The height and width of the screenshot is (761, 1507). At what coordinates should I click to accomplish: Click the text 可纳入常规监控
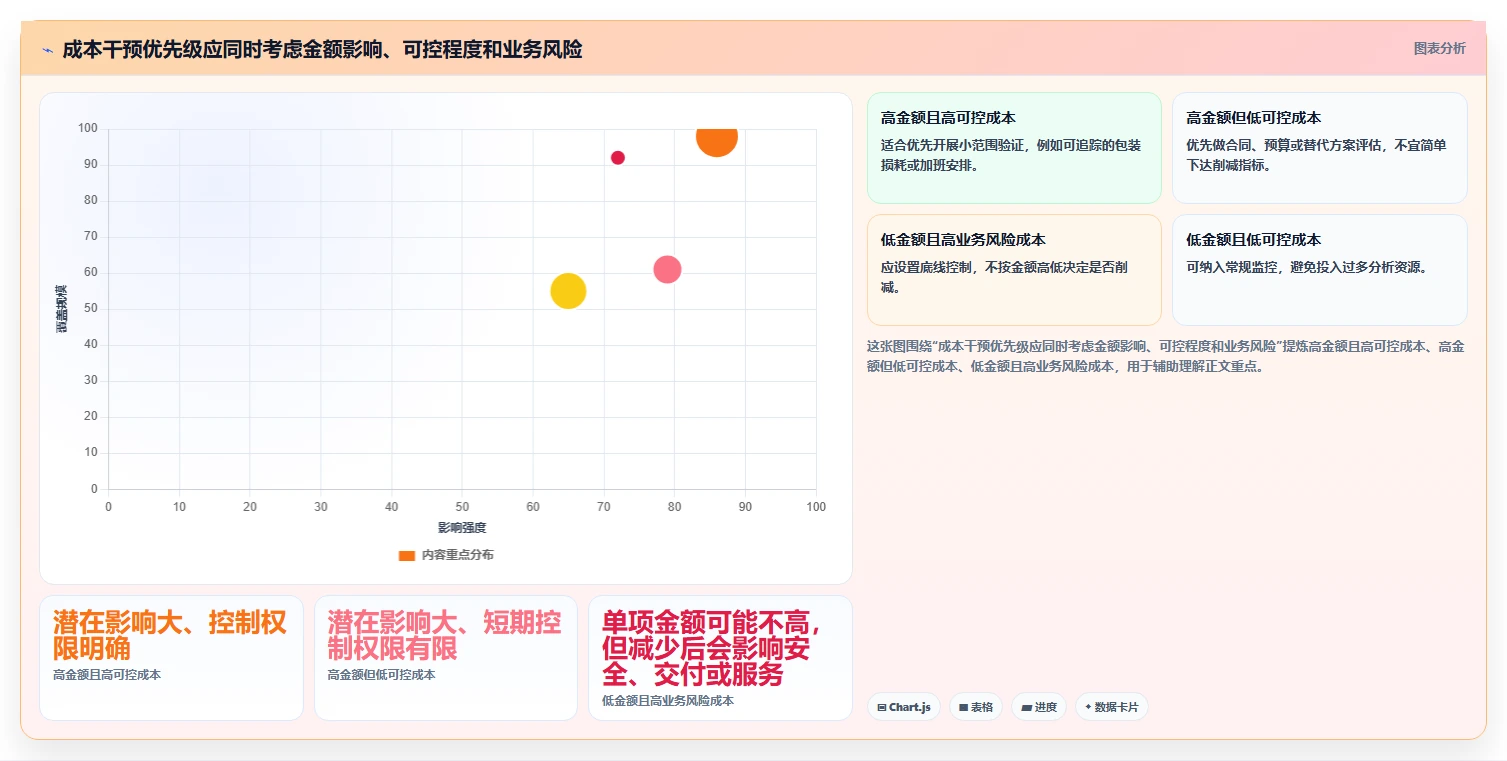point(1232,267)
